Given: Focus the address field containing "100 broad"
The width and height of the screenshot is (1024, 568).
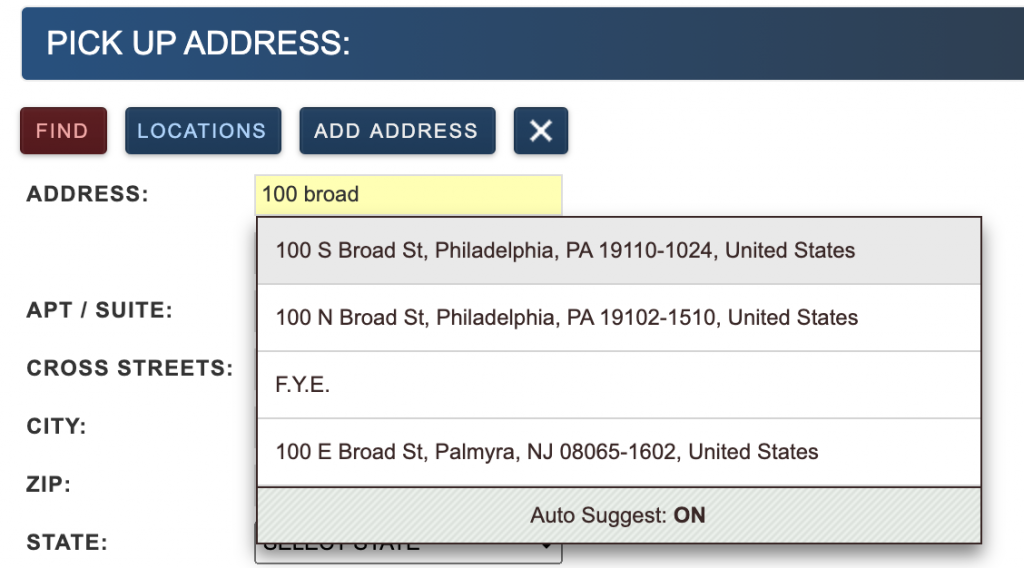Looking at the screenshot, I should (x=408, y=194).
